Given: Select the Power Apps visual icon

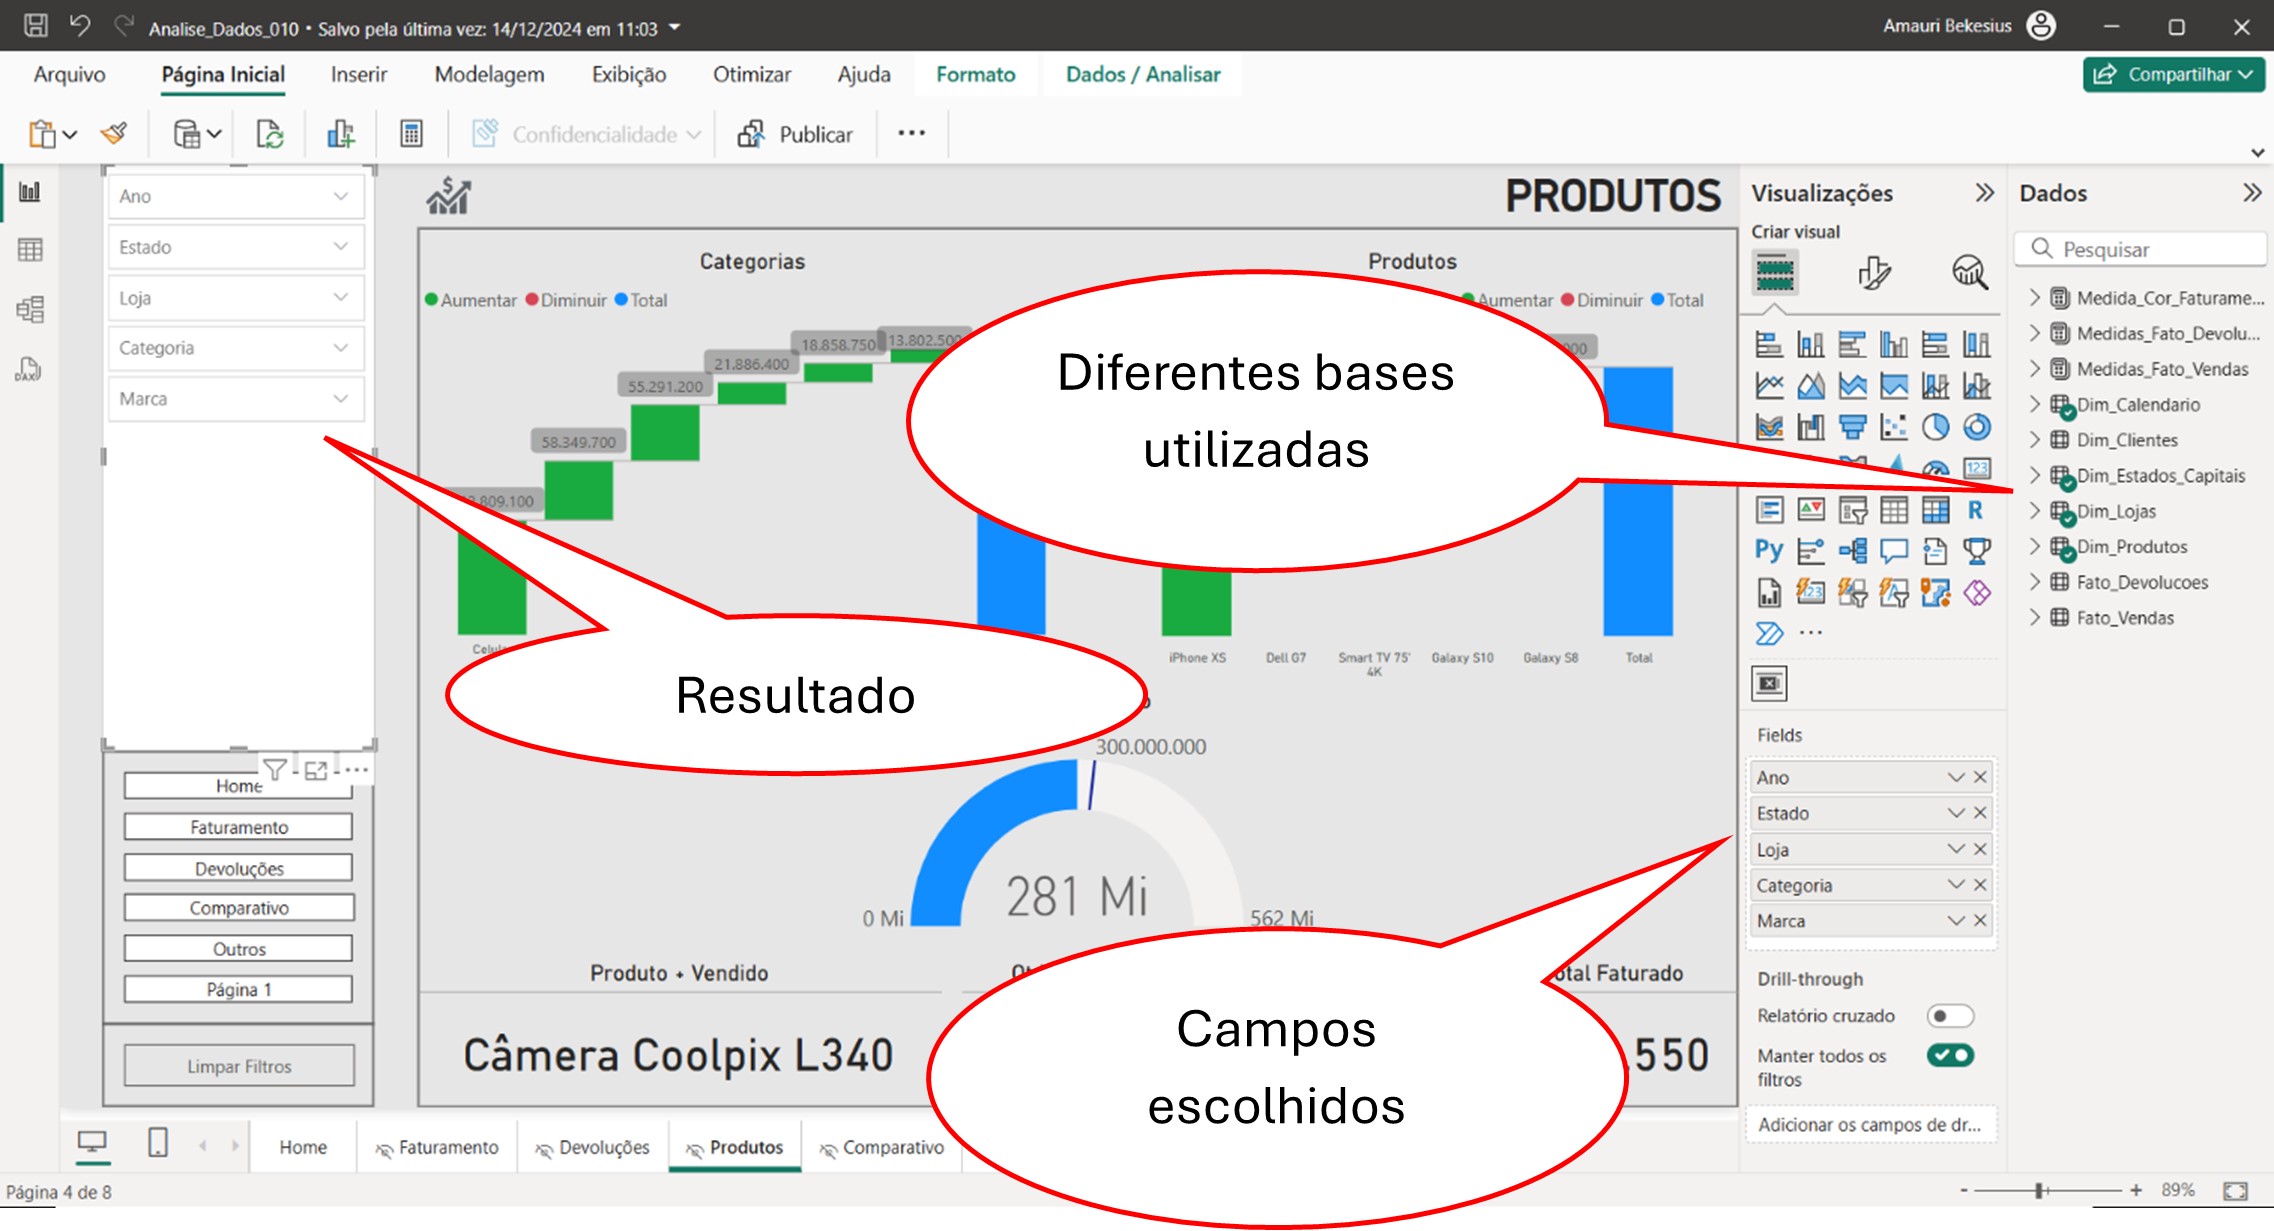Looking at the screenshot, I should 1977,593.
